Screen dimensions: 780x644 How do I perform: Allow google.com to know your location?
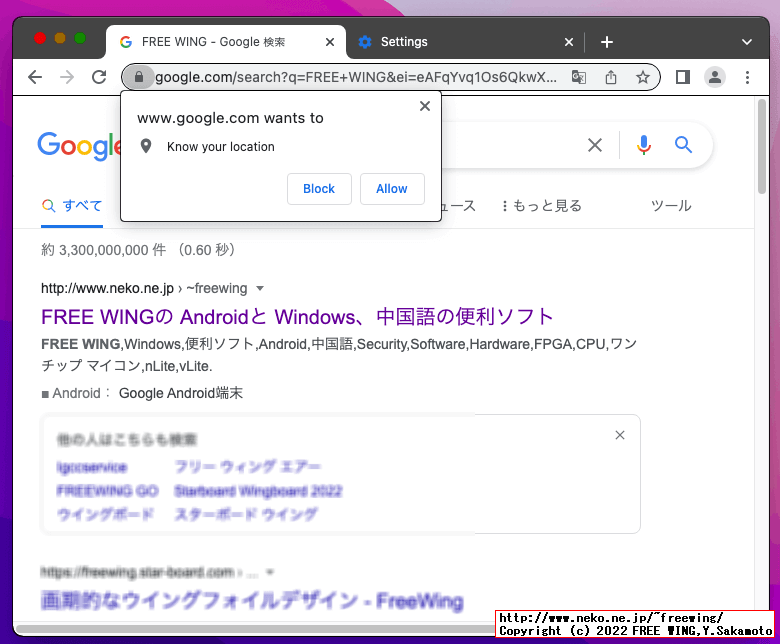[x=392, y=189]
